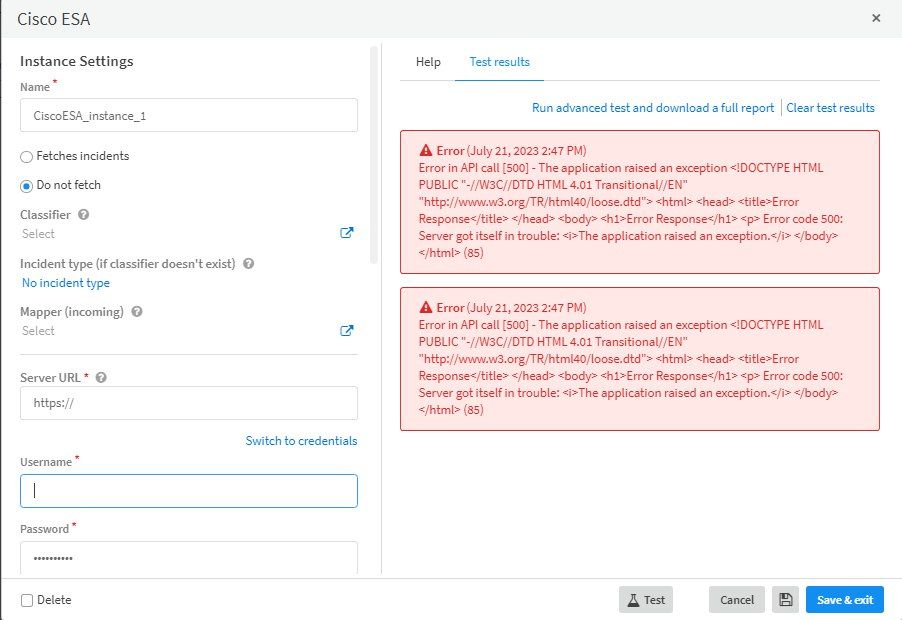902x620 pixels.
Task: Select the Do not fetch option
Action: click(27, 185)
